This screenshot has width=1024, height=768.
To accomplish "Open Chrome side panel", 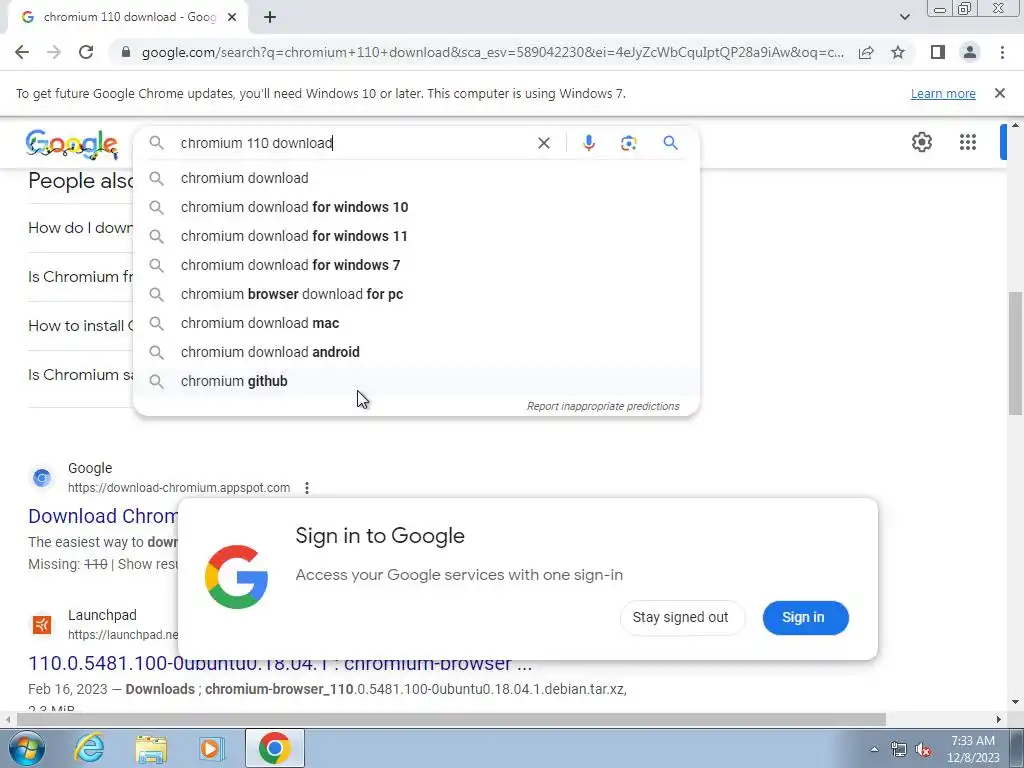I will pyautogui.click(x=937, y=52).
